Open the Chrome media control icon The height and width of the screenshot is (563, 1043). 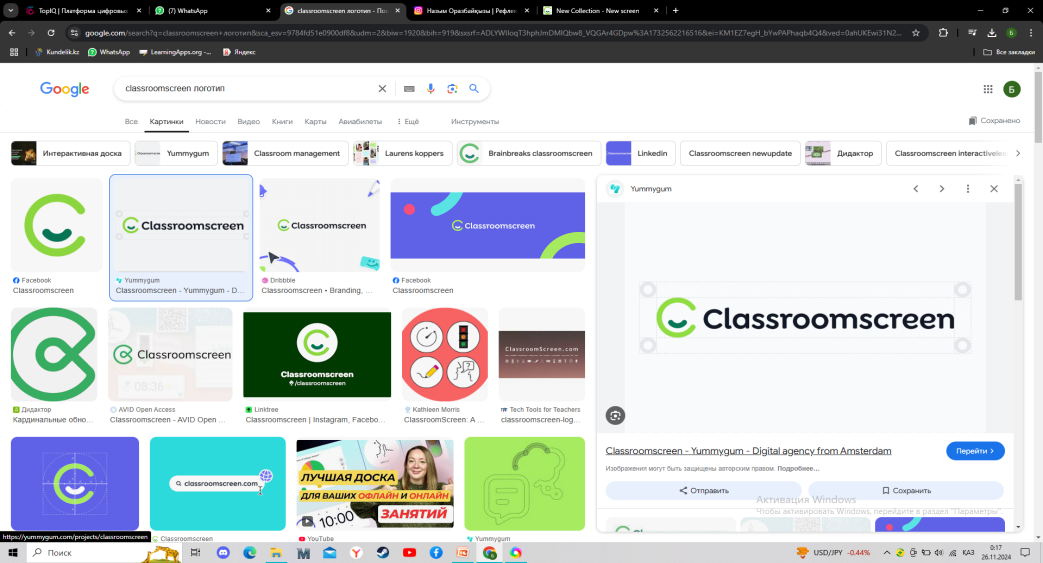click(972, 33)
